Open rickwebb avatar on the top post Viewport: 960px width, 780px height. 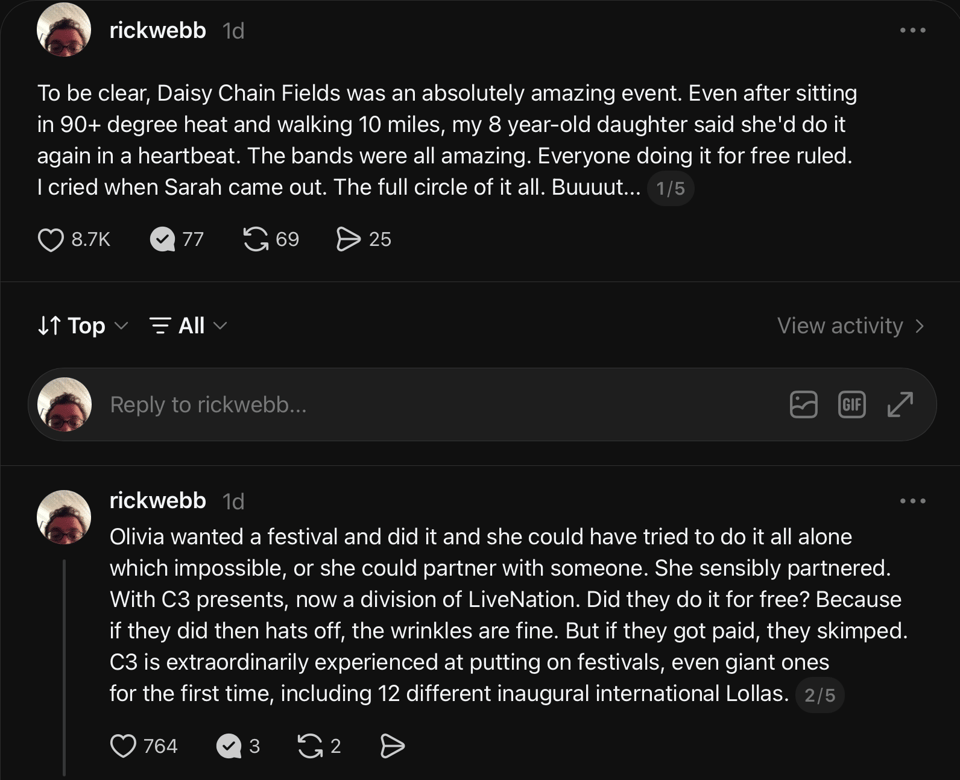coord(64,29)
